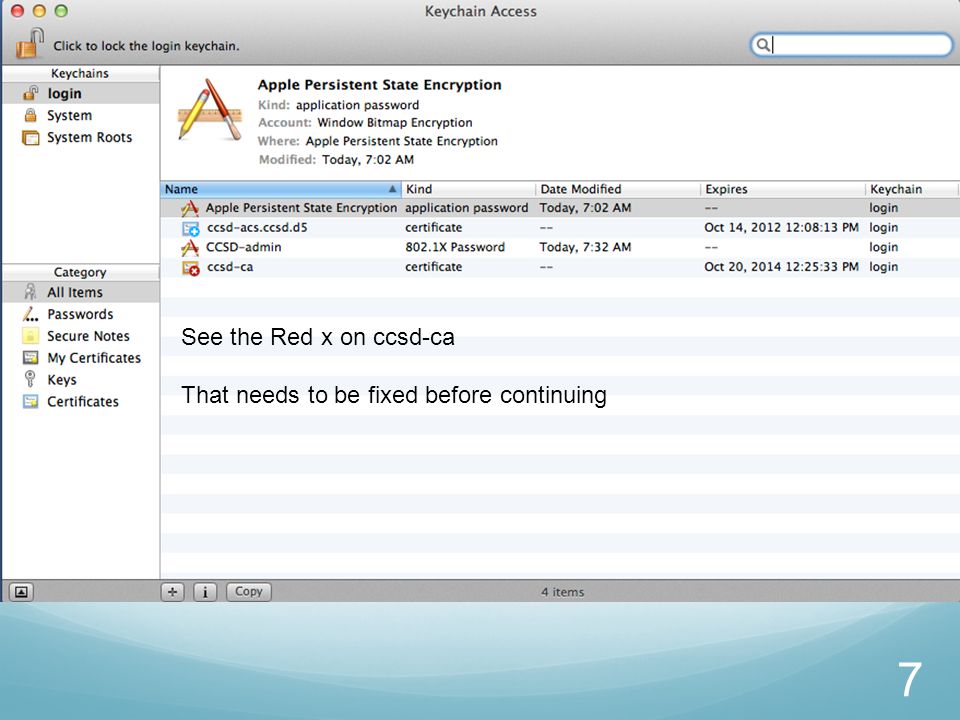Select the Apple Persistent State Encryption row
960x720 pixels.
(x=560, y=208)
